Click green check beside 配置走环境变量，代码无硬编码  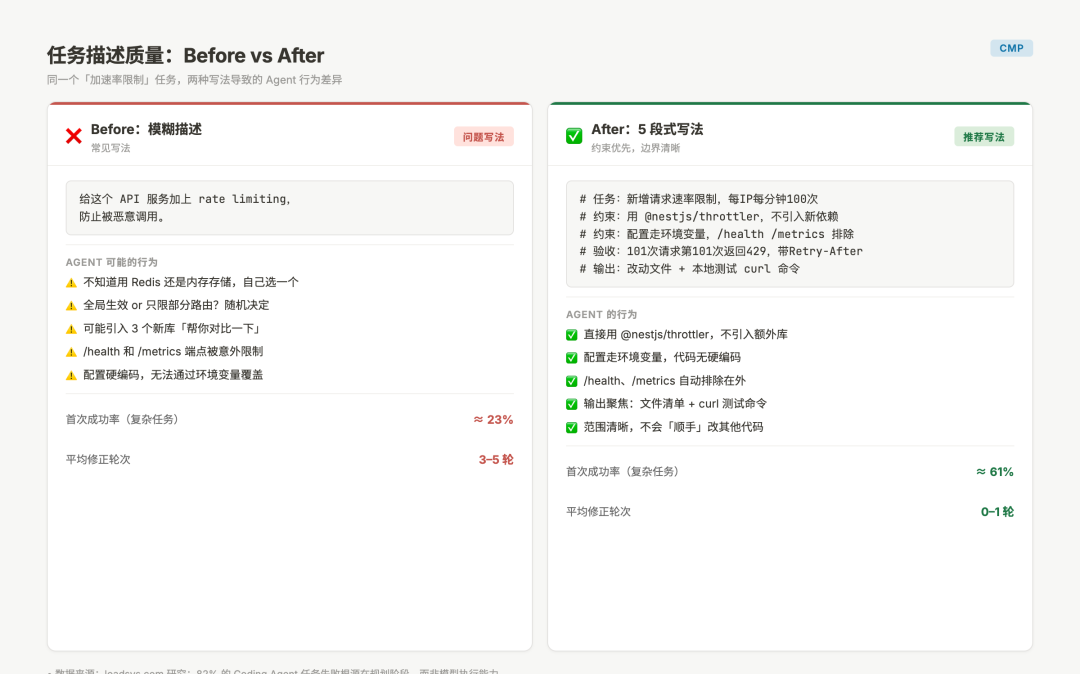point(572,358)
